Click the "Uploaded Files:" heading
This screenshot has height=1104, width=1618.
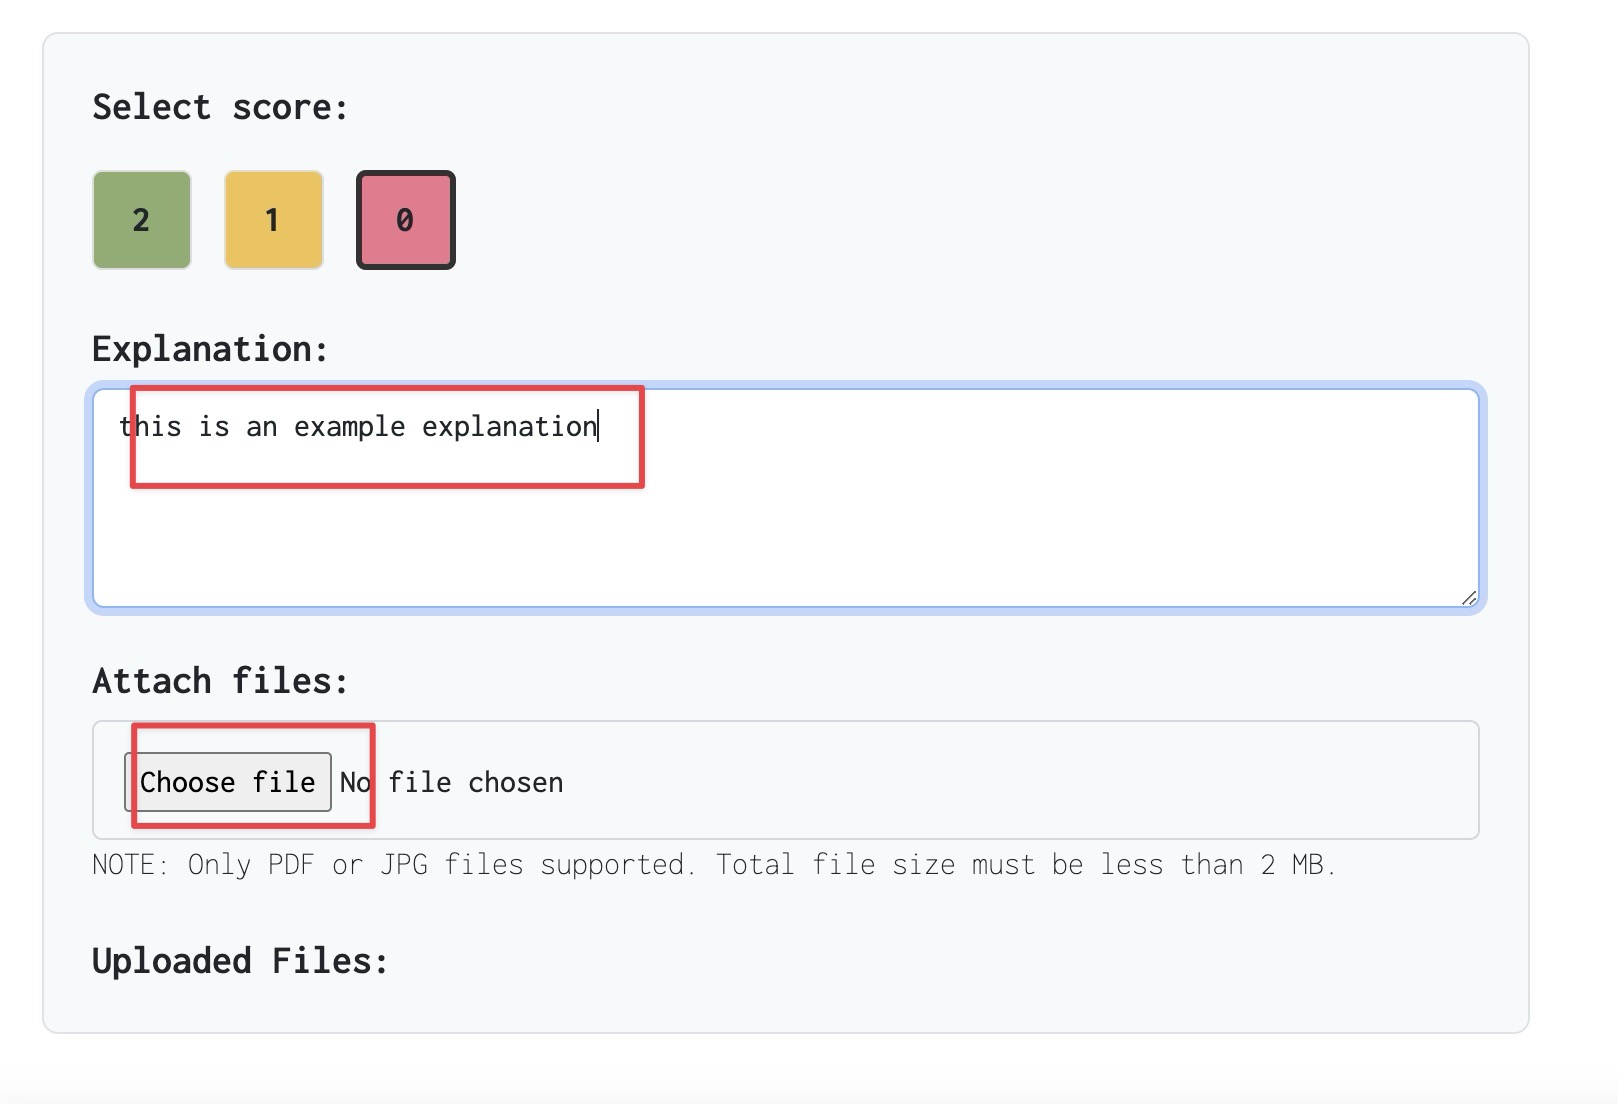pos(240,961)
